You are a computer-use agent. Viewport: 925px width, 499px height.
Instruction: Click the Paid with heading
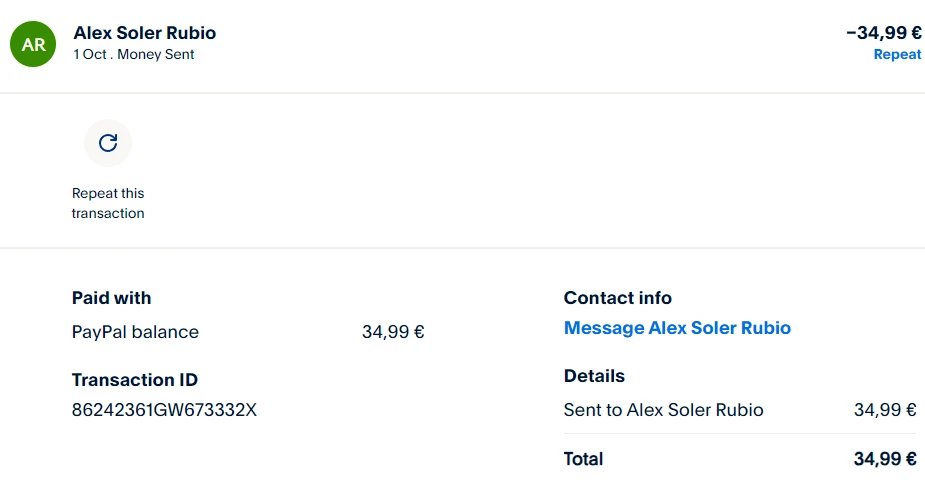[111, 298]
